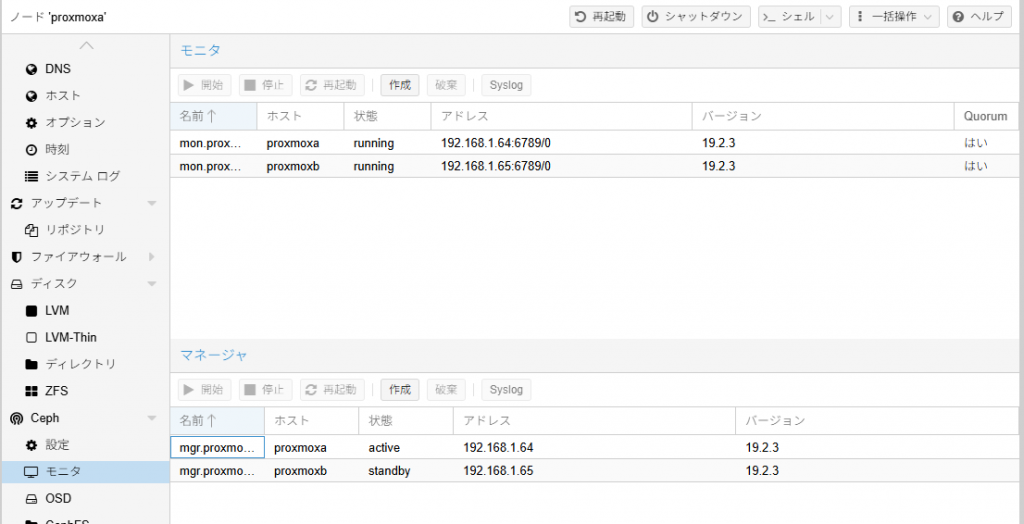Collapse the ディスク section arrow
Image resolution: width=1024 pixels, height=524 pixels.
pos(152,284)
